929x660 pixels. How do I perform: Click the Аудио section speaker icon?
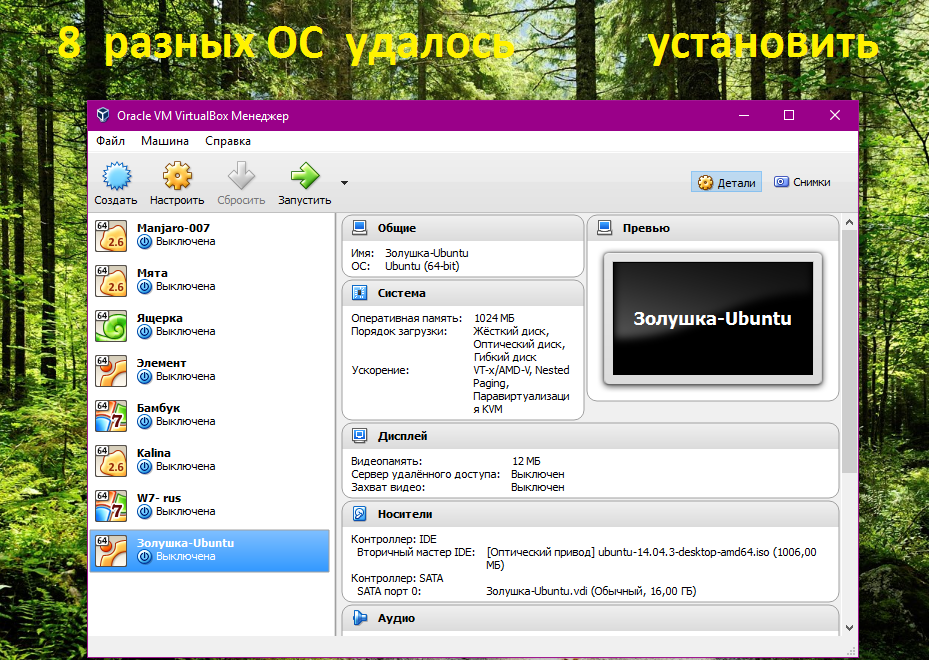pyautogui.click(x=360, y=618)
